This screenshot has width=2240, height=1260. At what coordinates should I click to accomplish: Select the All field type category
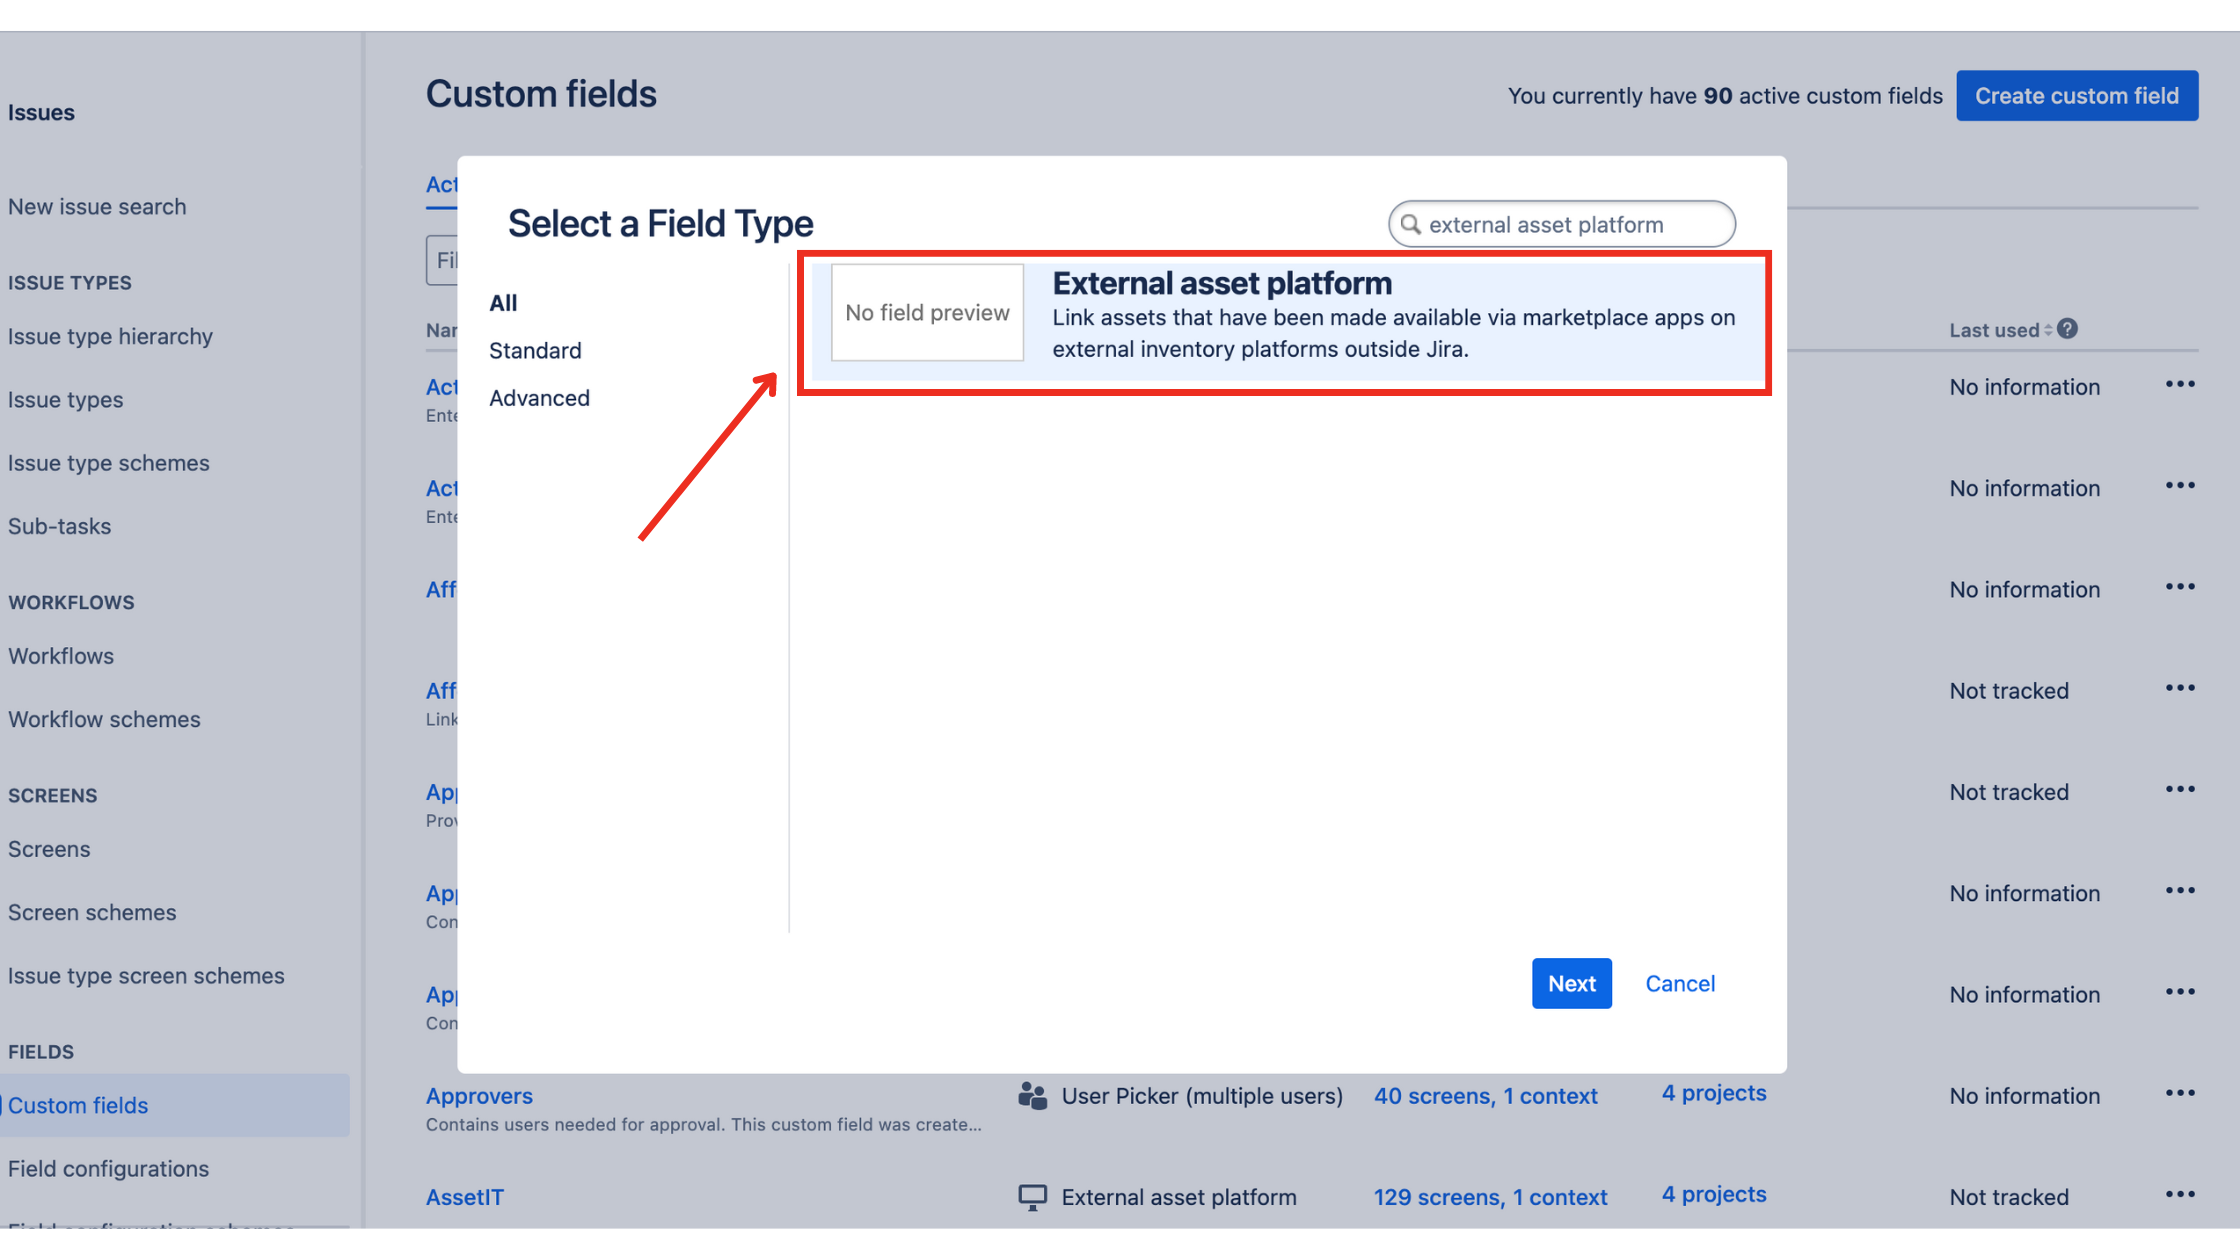pos(503,303)
